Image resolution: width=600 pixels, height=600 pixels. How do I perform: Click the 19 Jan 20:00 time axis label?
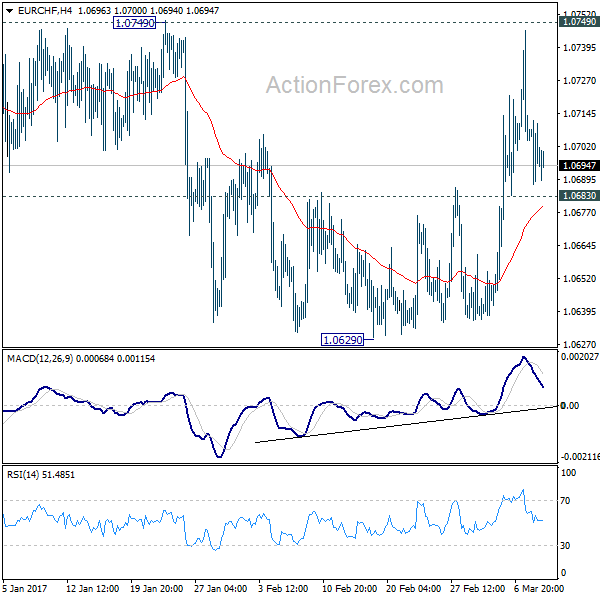(x=156, y=589)
